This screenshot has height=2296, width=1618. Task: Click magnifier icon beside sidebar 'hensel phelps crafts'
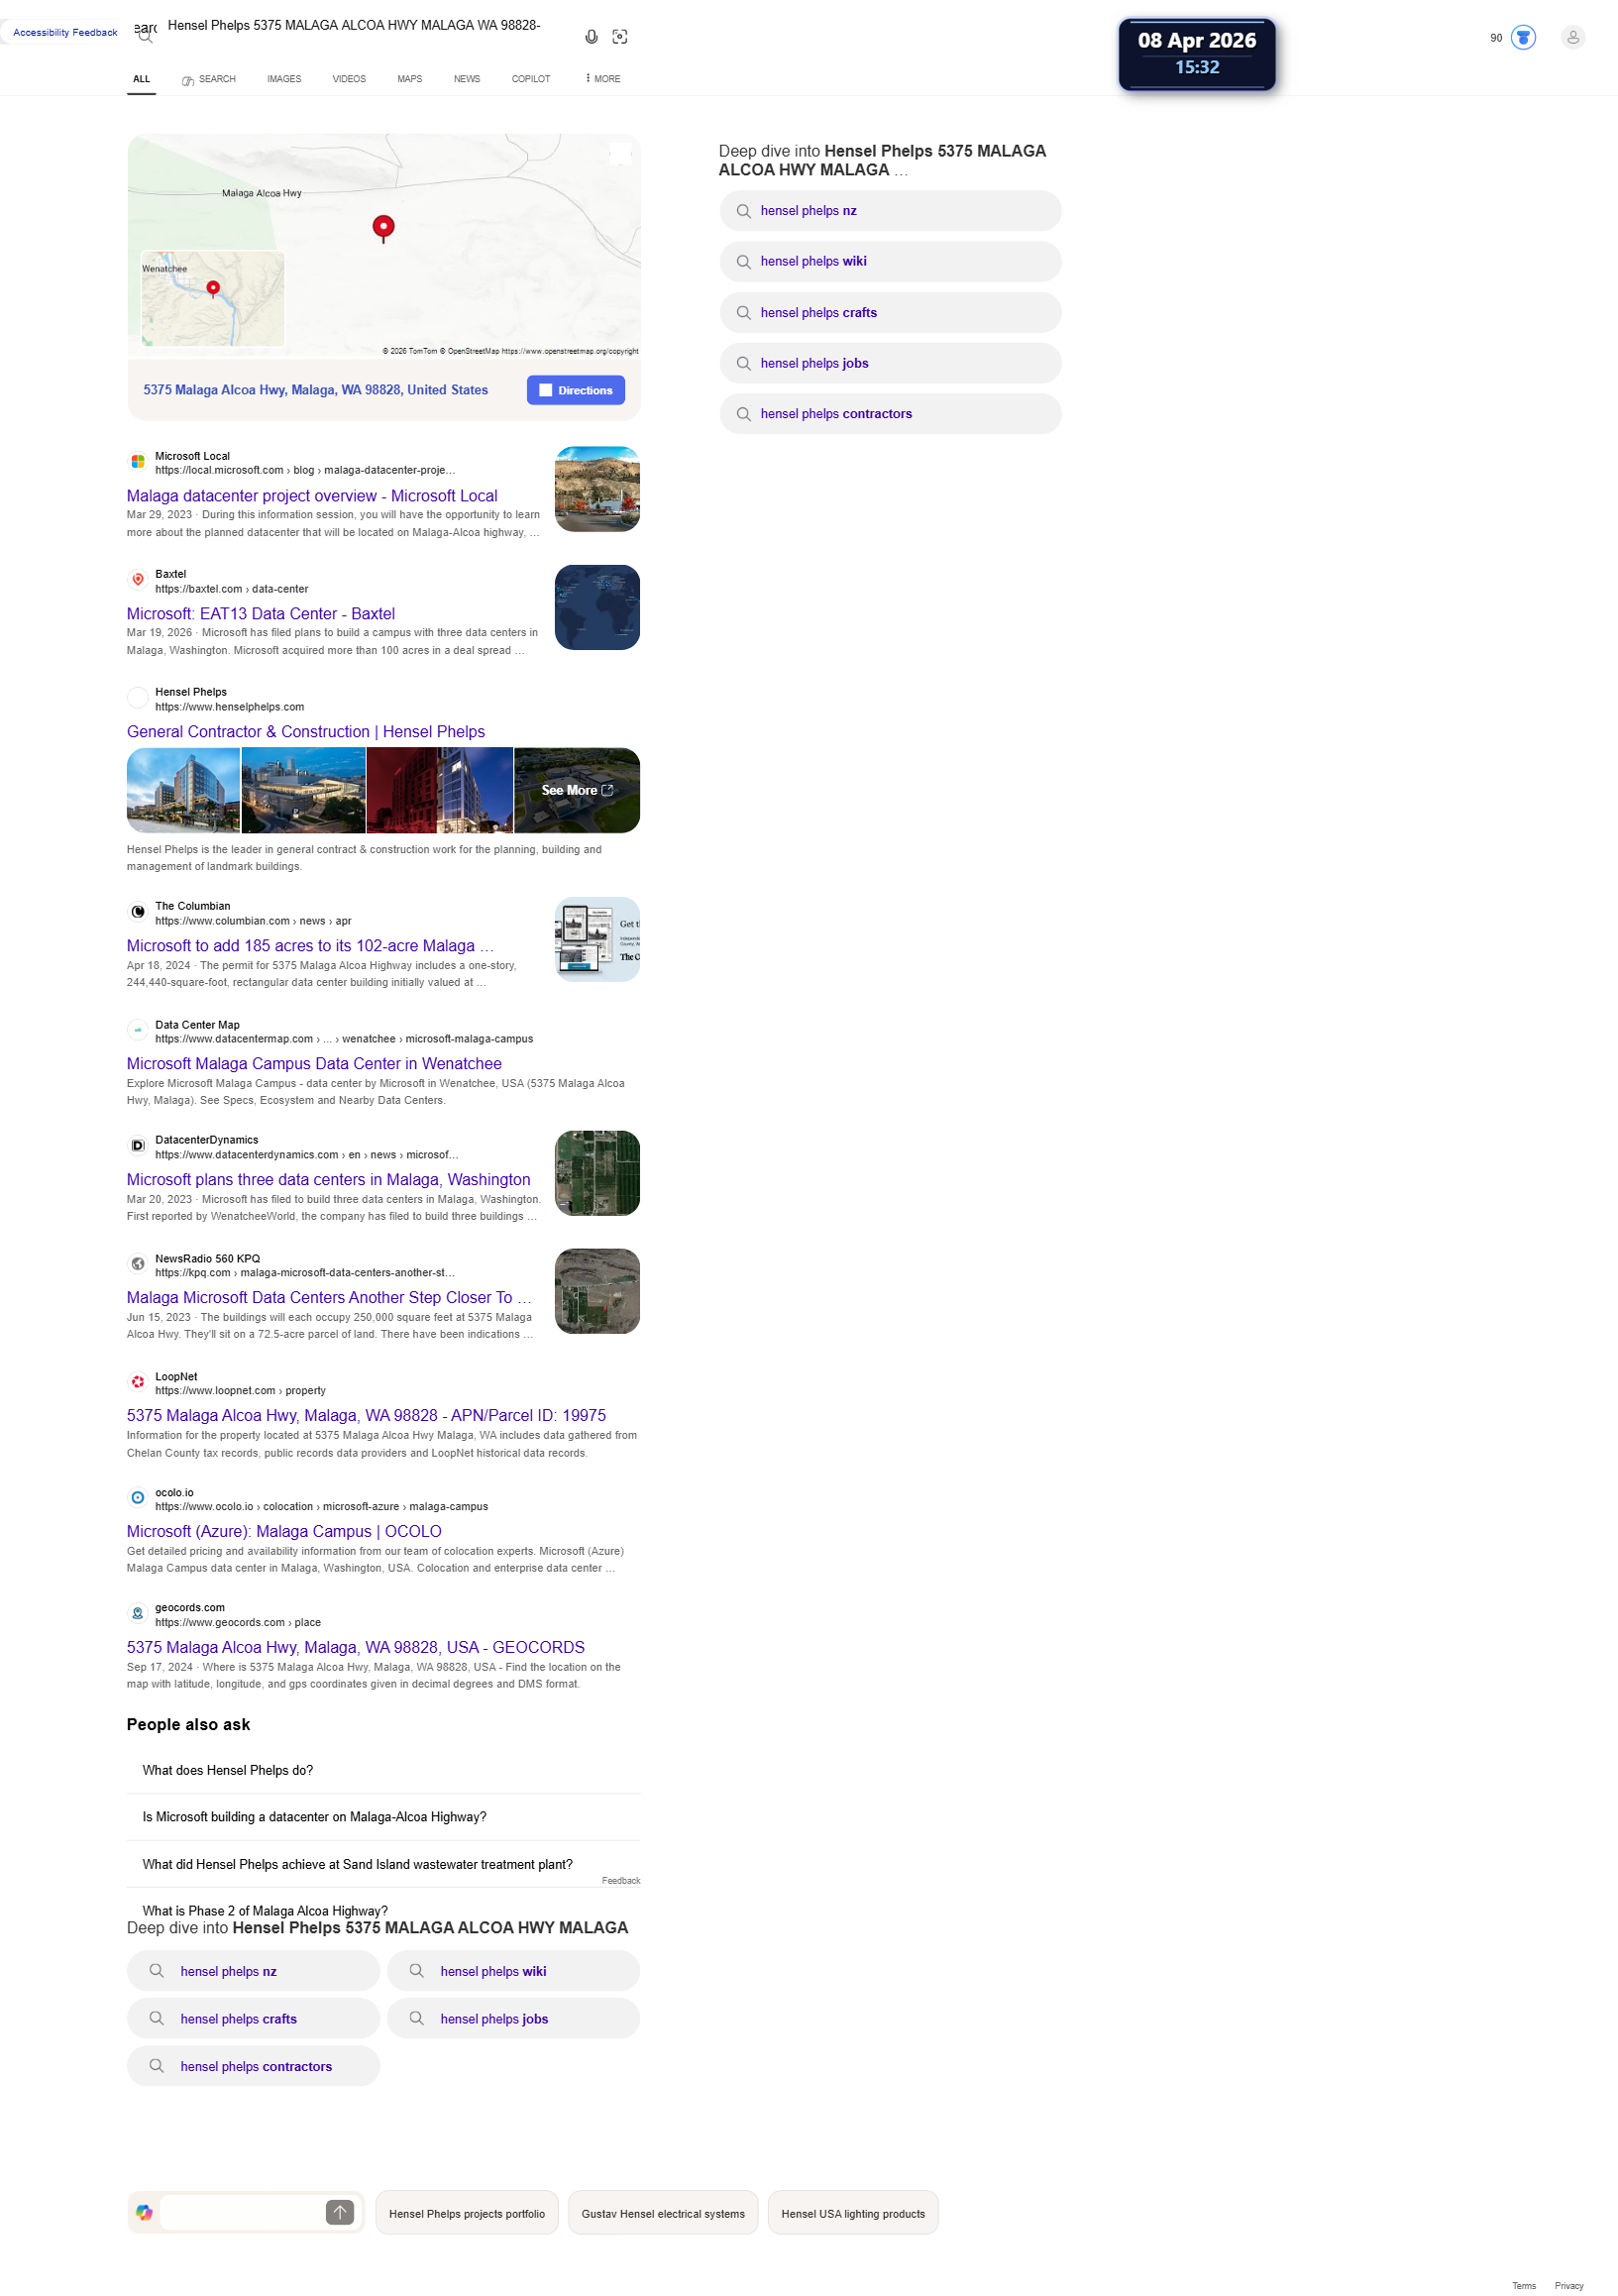[x=743, y=313]
